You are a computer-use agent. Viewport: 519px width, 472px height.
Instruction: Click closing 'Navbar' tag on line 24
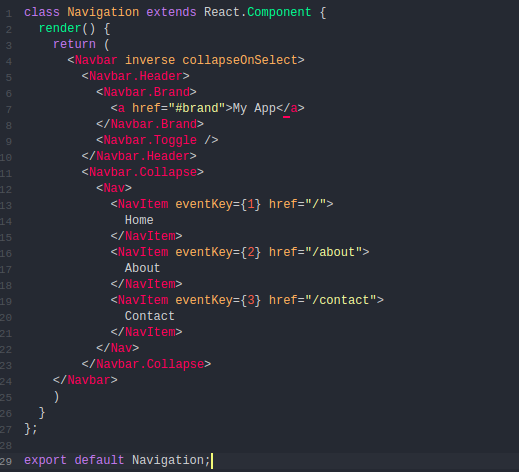tap(85, 380)
